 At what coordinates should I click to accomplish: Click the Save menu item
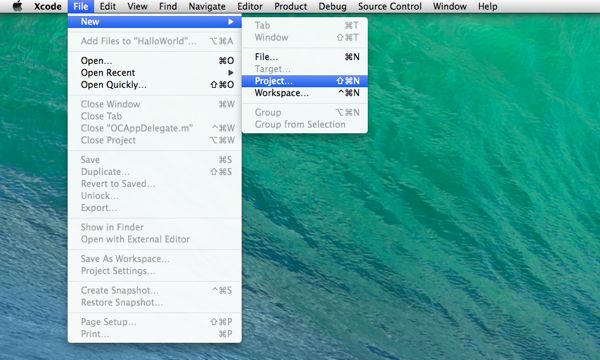point(155,160)
